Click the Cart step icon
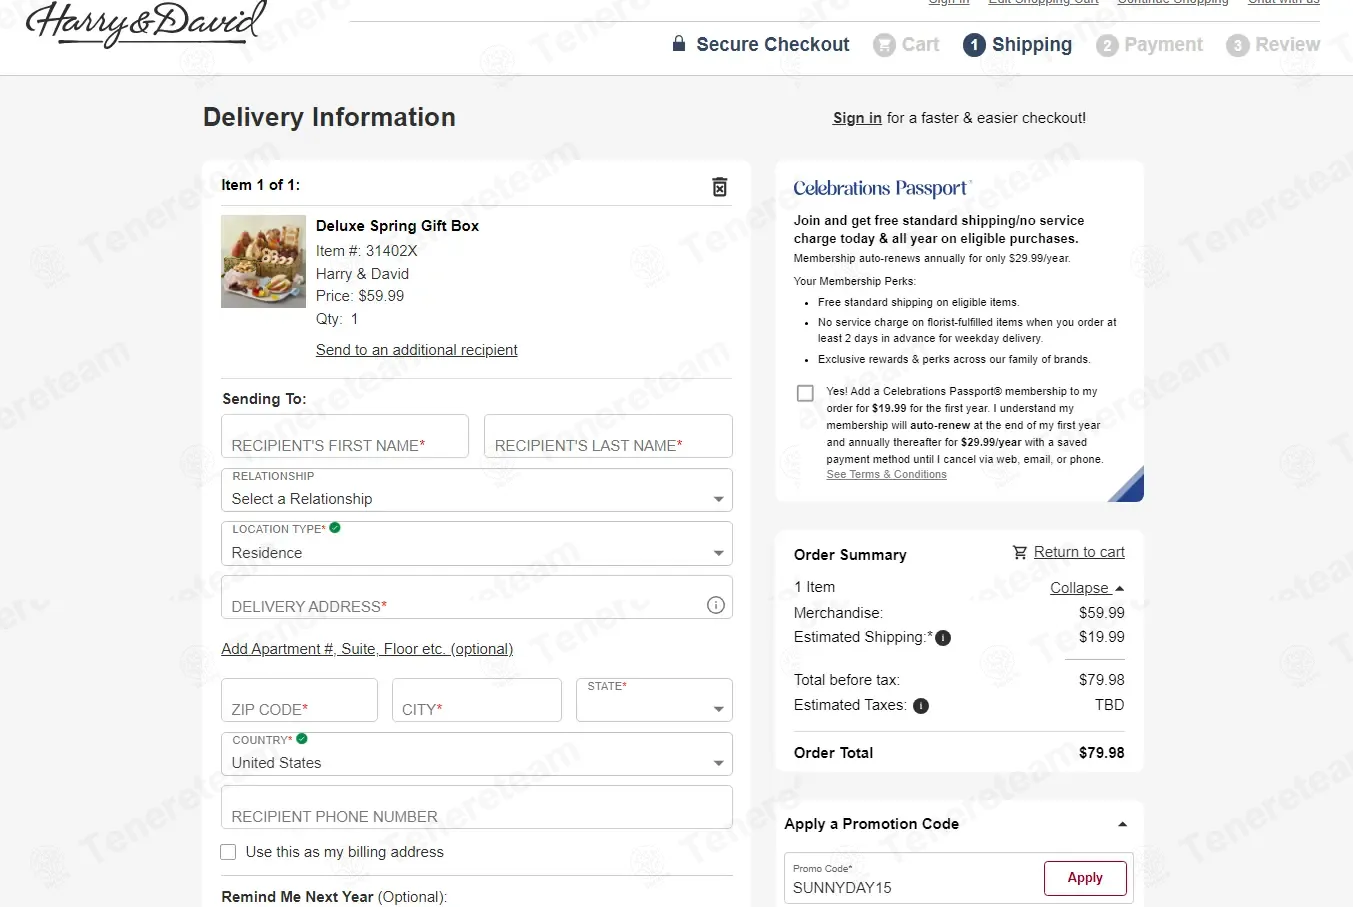 tap(884, 45)
